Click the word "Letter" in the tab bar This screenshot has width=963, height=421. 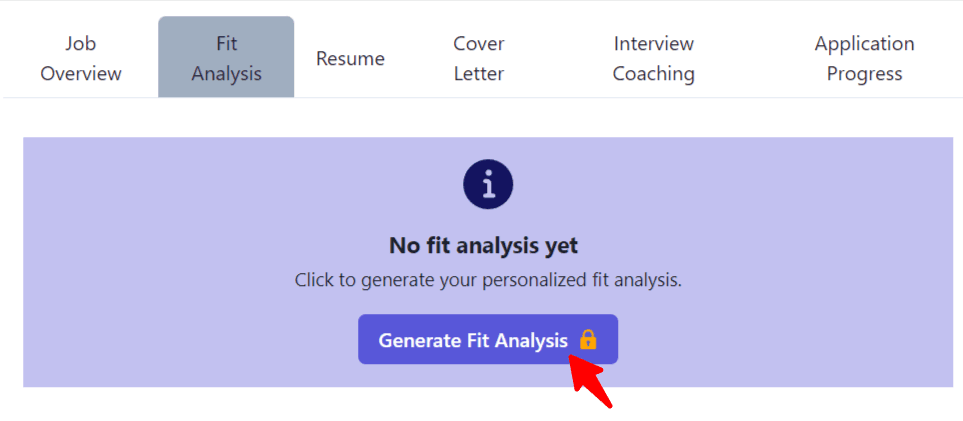479,74
